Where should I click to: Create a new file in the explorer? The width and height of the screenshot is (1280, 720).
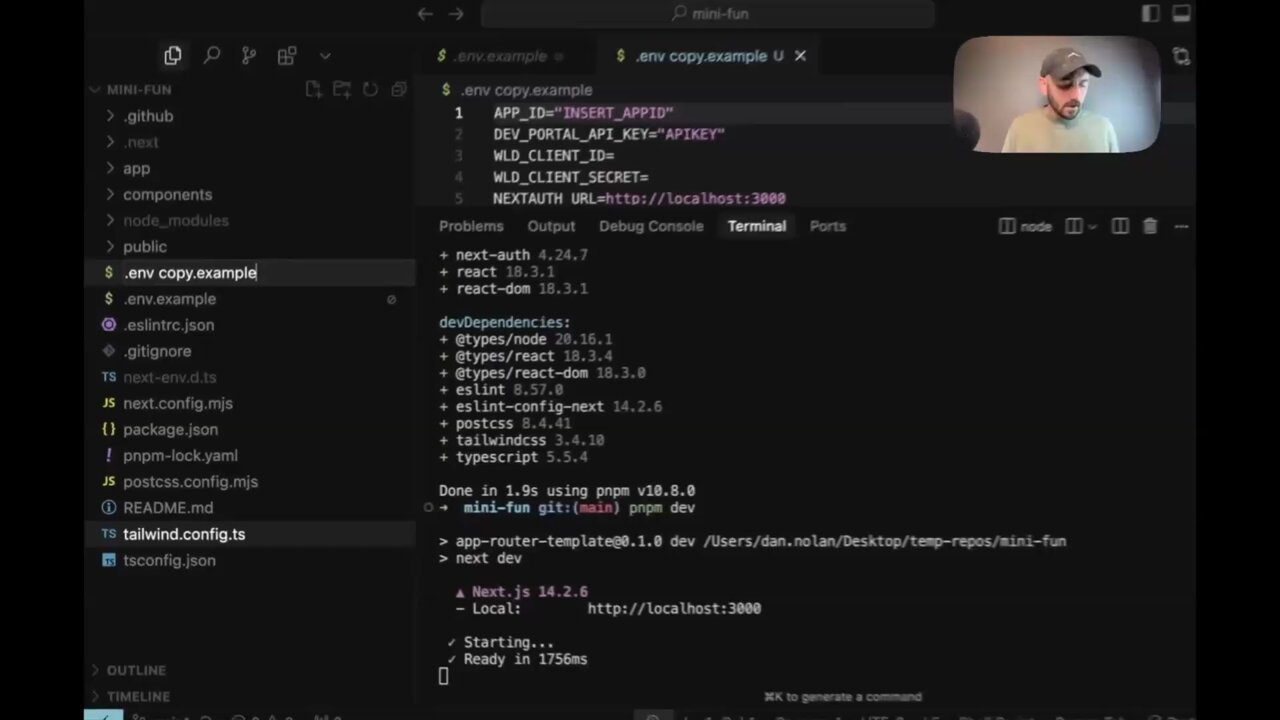click(x=313, y=89)
